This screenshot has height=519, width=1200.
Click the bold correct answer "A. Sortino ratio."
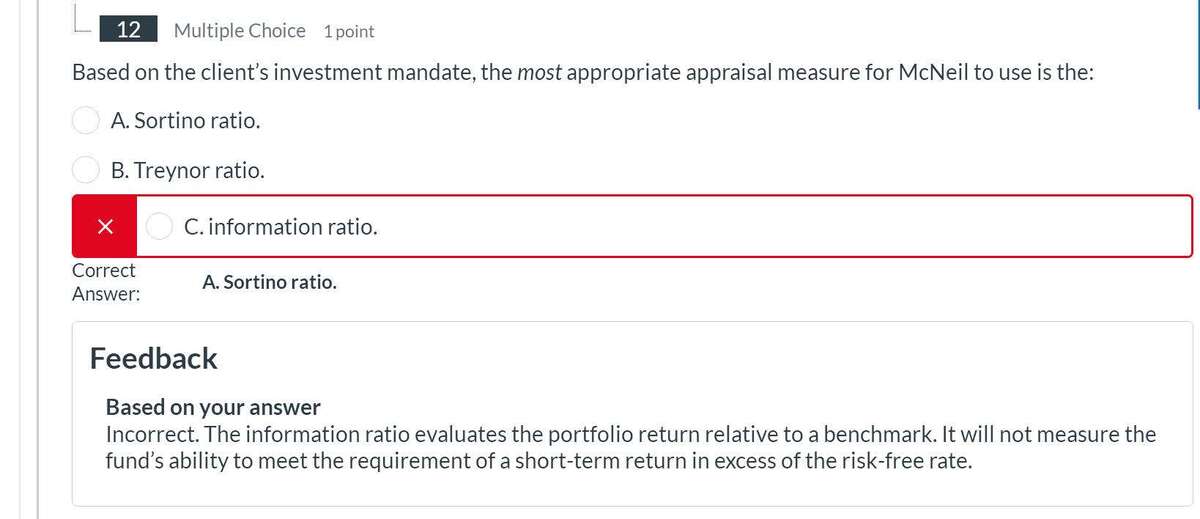[269, 282]
